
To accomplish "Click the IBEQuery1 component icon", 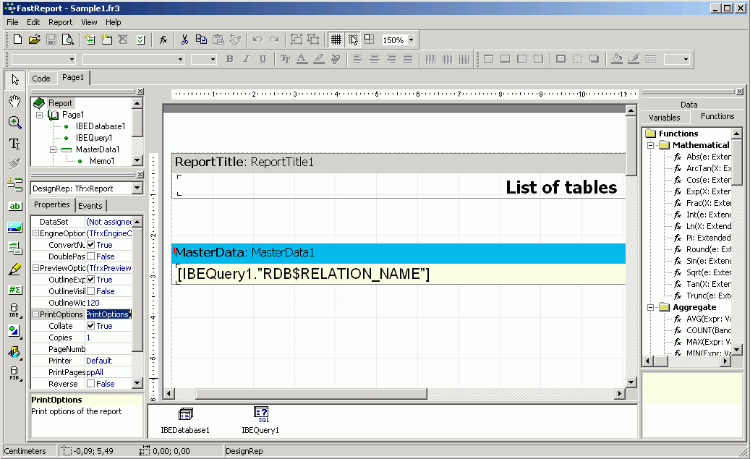I will 261,413.
